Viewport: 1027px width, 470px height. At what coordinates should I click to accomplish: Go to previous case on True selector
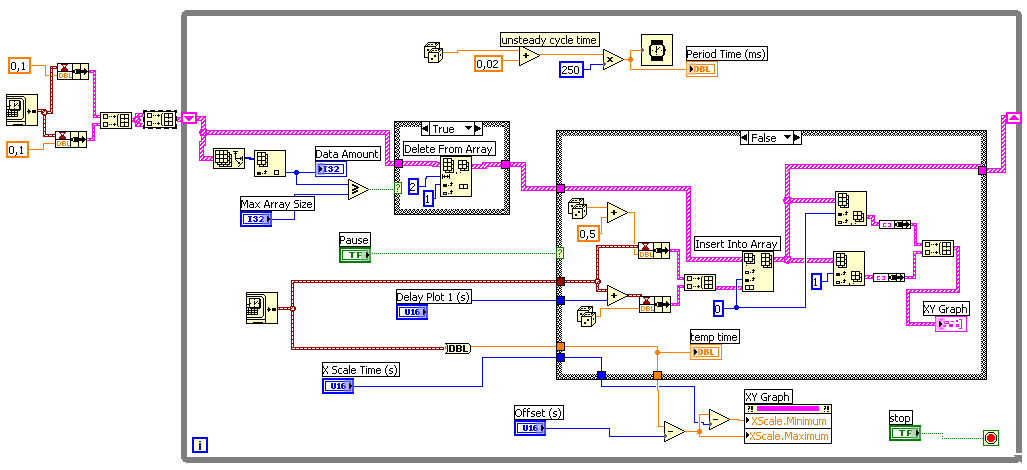tap(425, 129)
